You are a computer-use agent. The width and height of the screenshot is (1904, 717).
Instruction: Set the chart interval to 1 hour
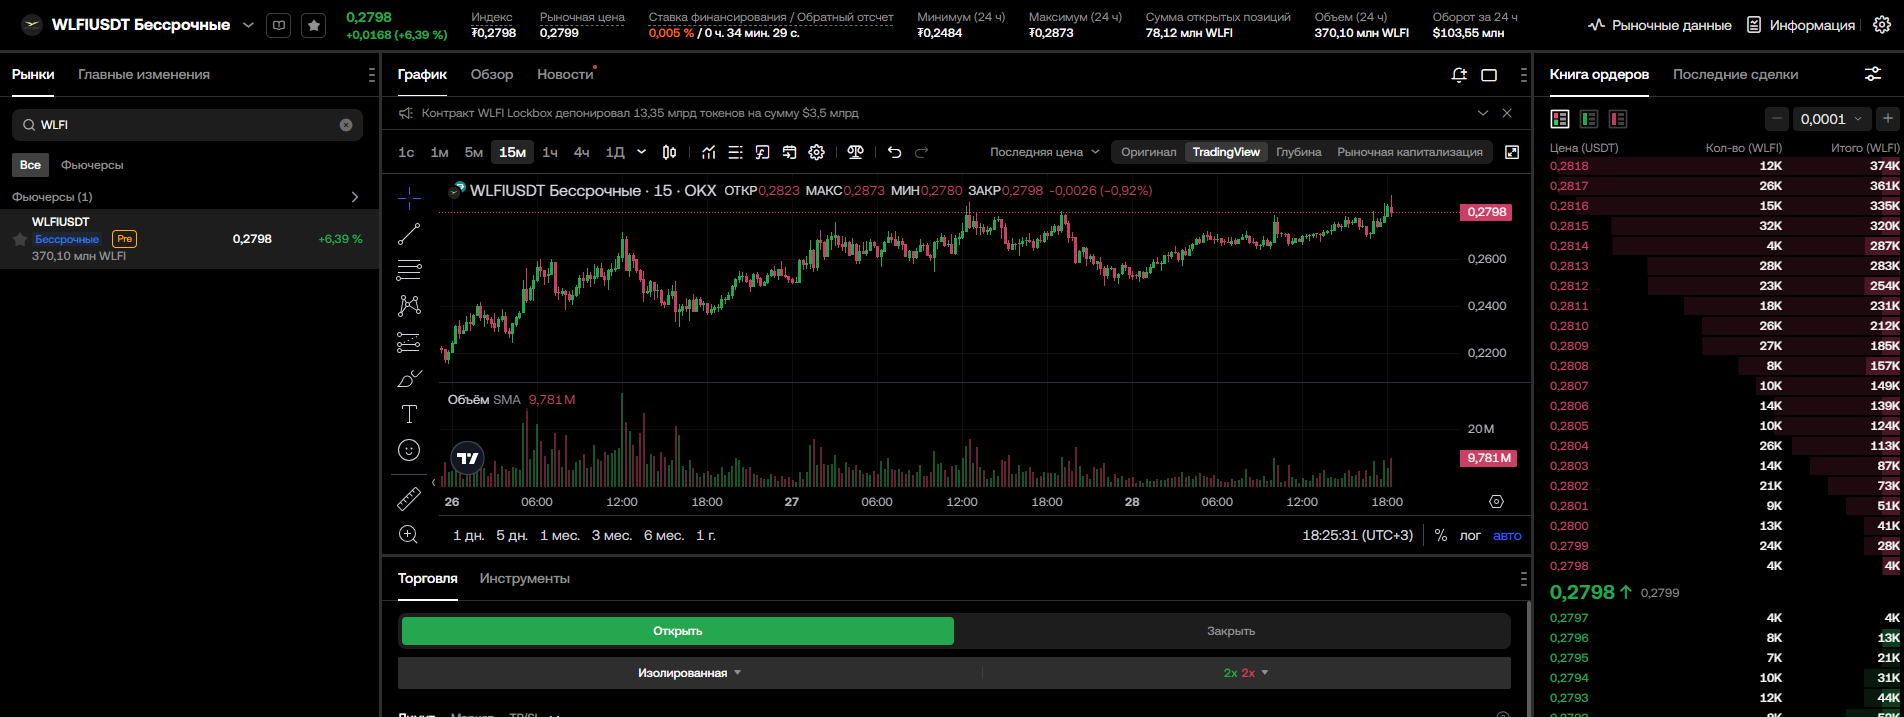point(550,152)
